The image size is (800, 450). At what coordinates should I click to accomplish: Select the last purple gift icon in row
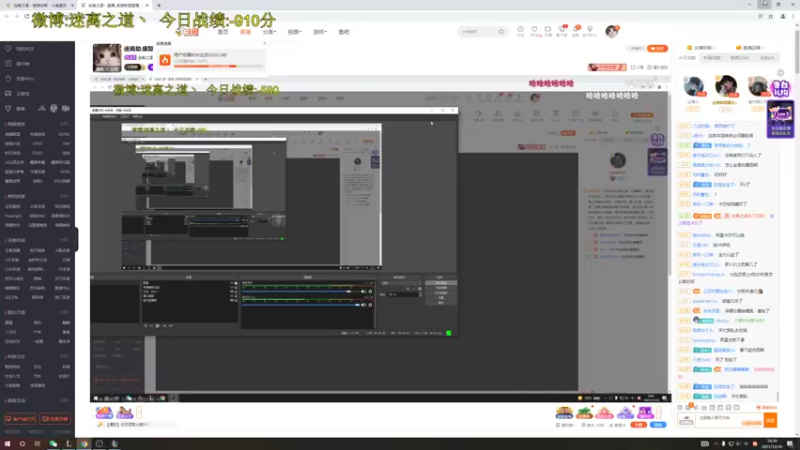click(x=645, y=412)
